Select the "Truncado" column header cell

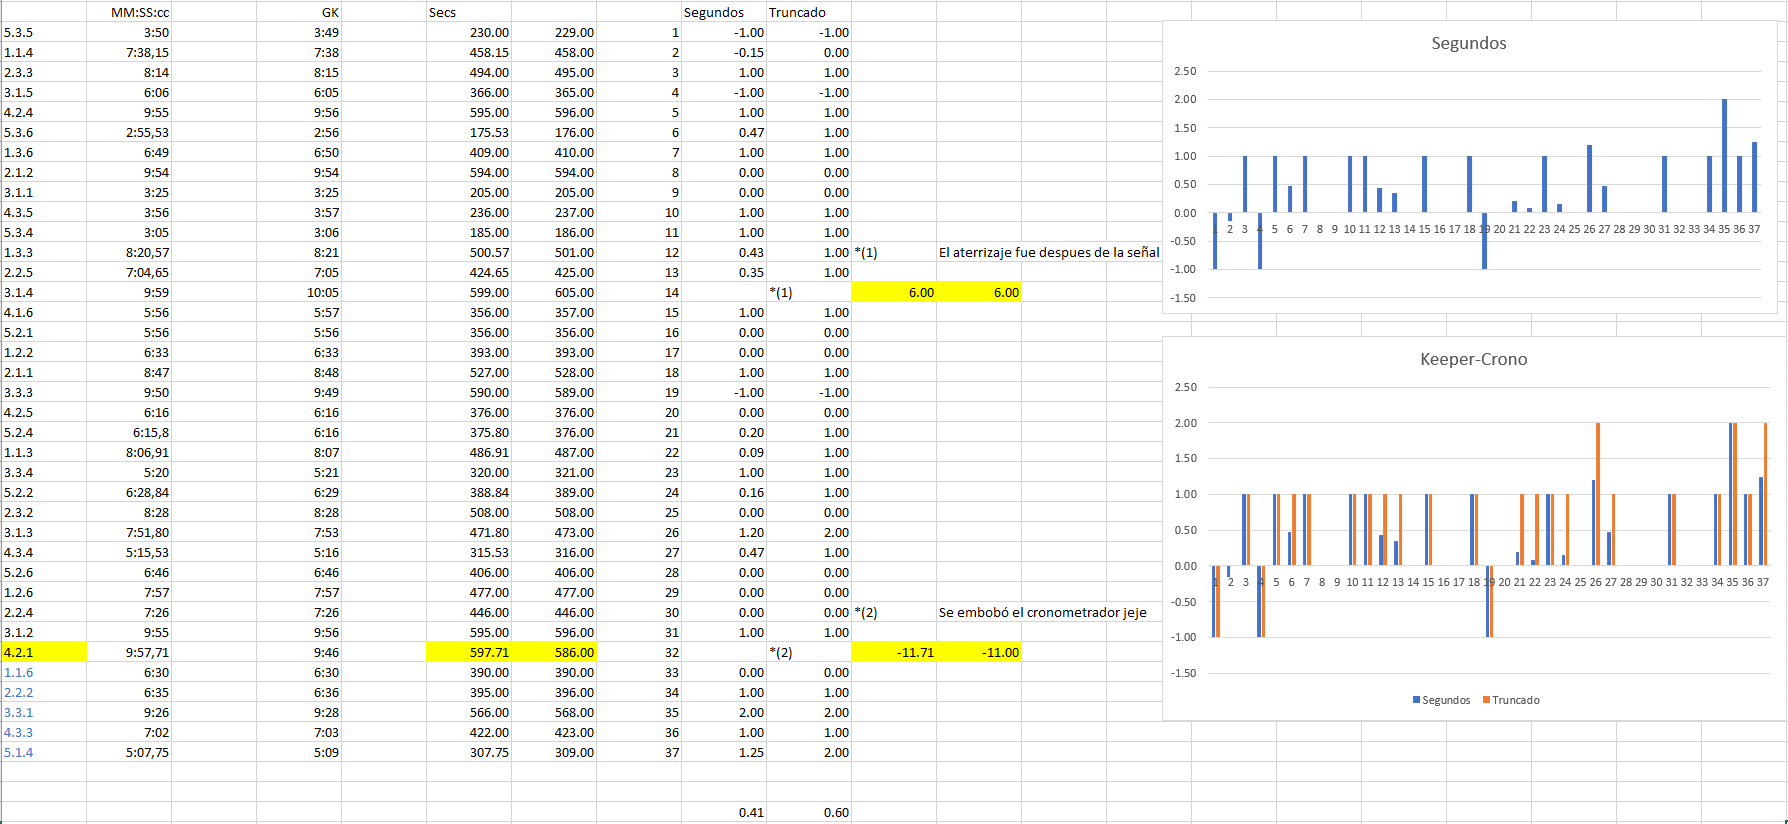click(797, 12)
